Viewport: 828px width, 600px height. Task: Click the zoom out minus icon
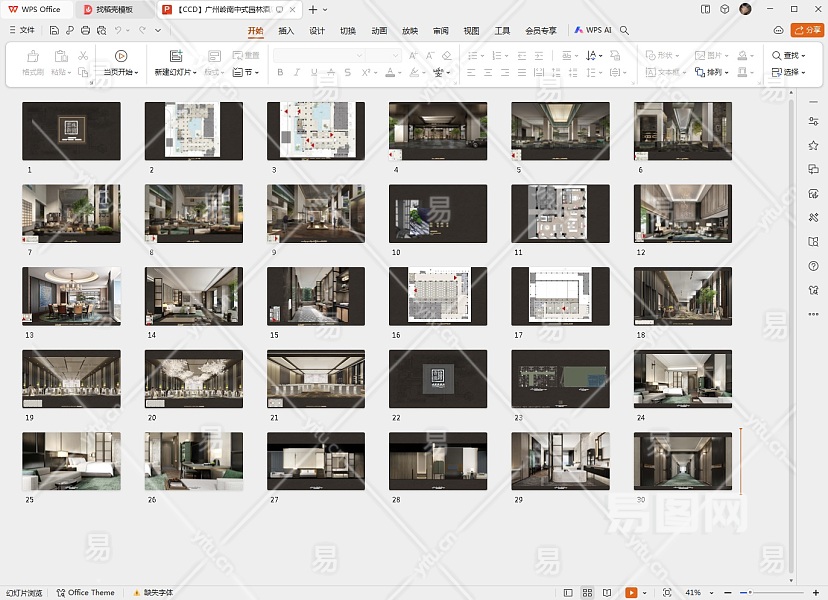(728, 593)
